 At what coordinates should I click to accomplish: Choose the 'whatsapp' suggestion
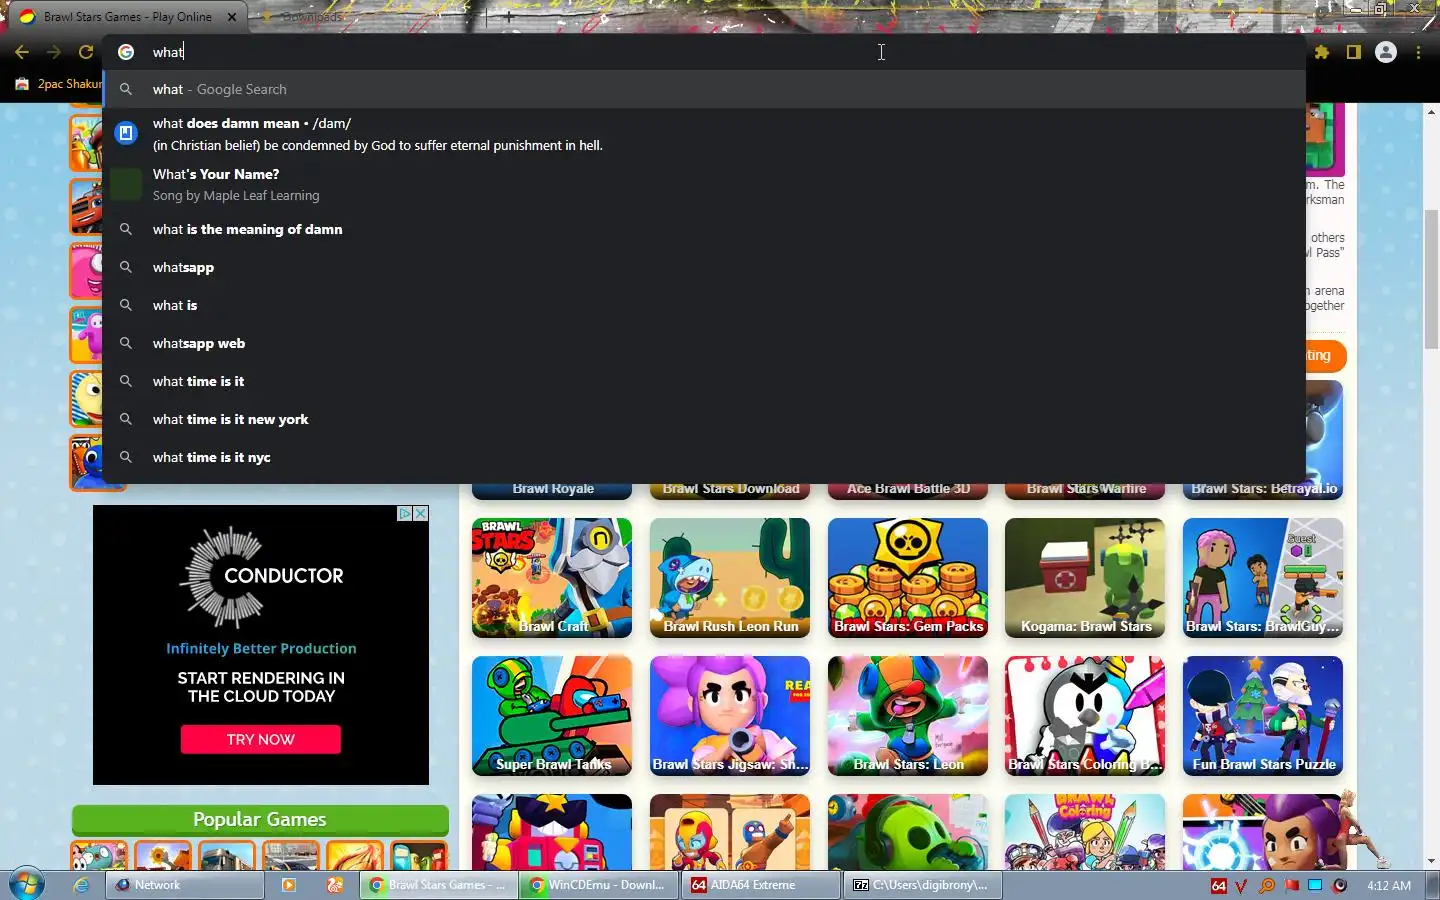click(704, 267)
